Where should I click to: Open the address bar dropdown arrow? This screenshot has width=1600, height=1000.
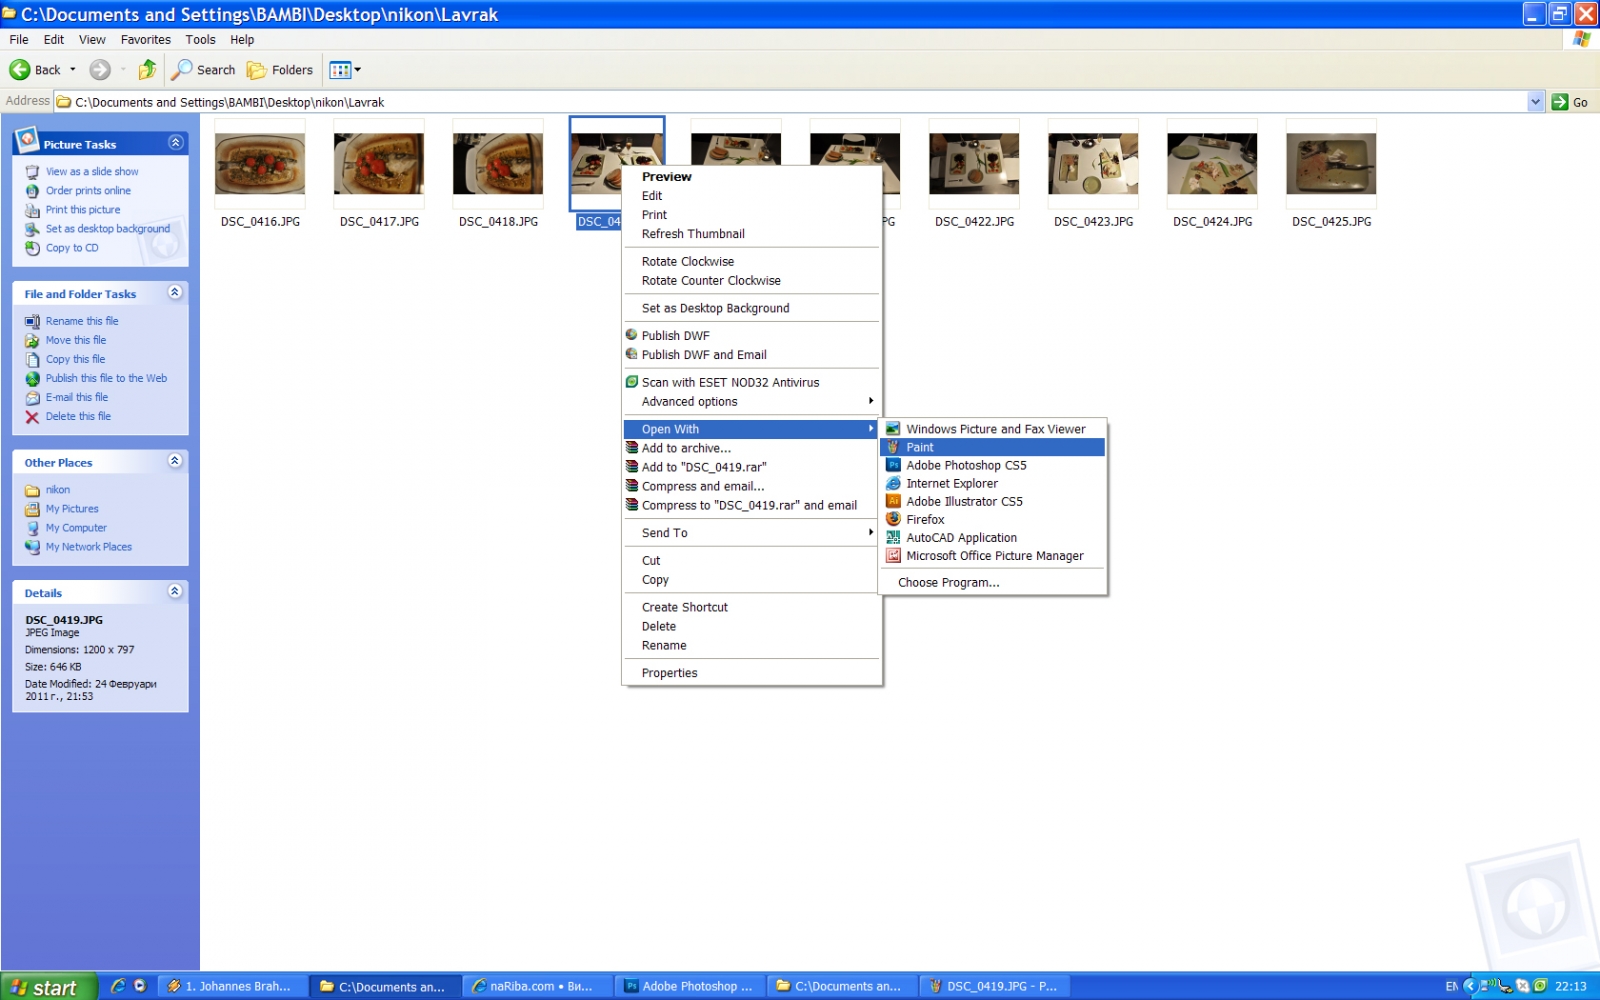pos(1535,102)
